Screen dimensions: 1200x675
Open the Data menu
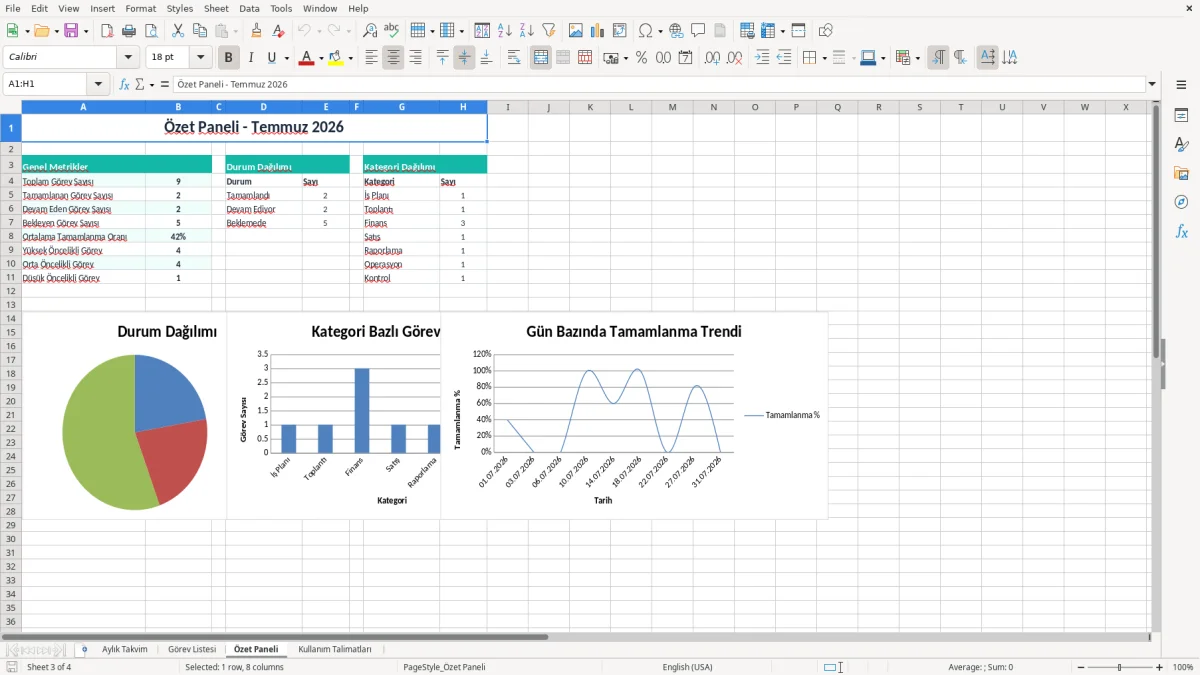(x=250, y=8)
